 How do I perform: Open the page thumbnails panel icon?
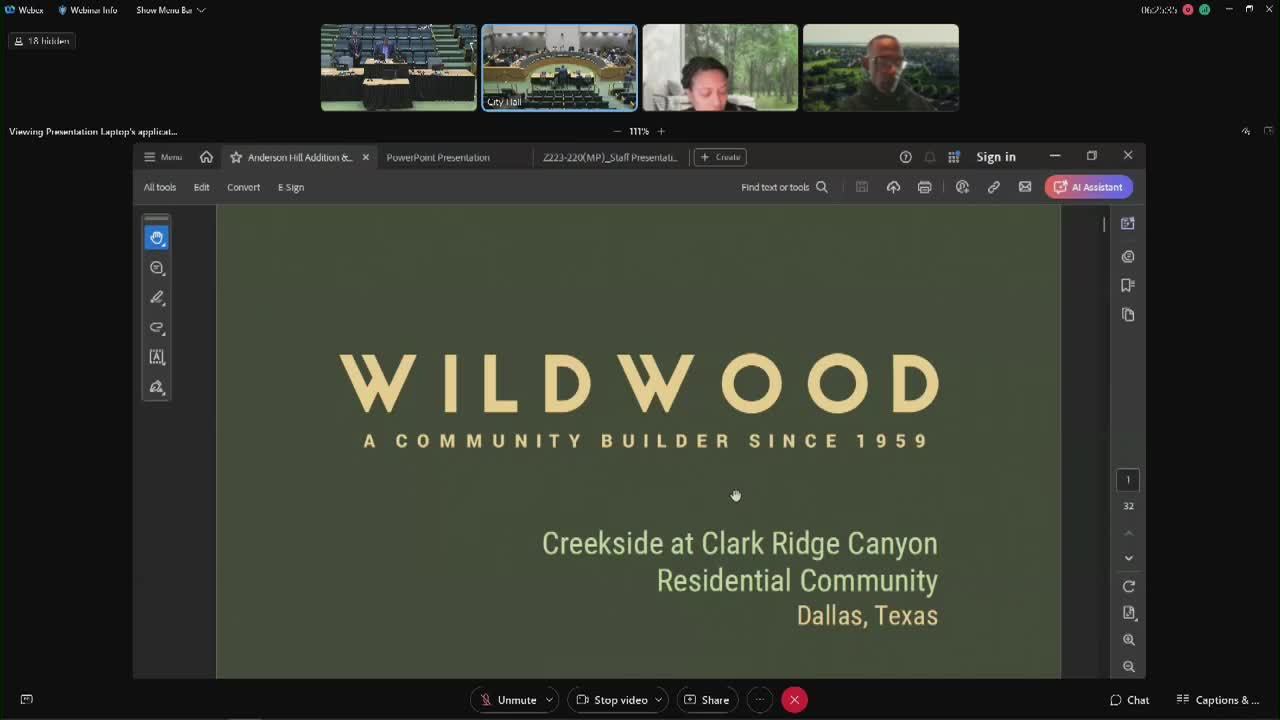[1128, 314]
